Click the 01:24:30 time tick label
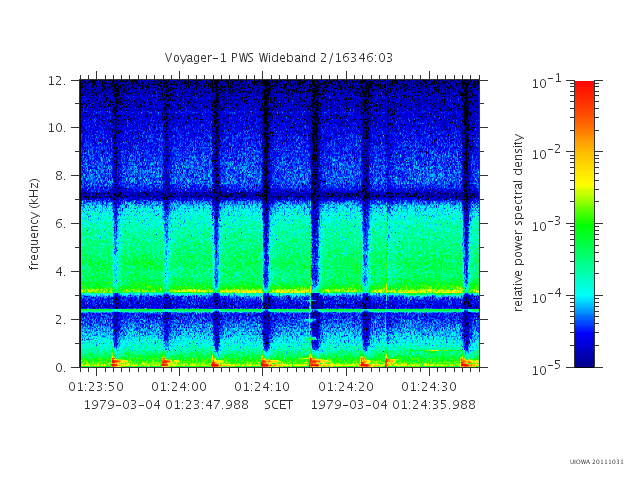The image size is (640, 480). click(429, 387)
